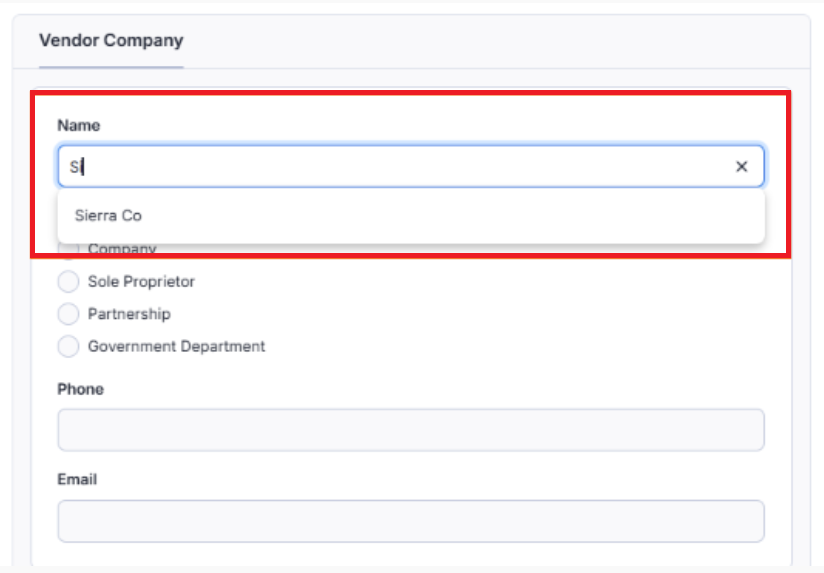Pick the Government Department radio button
This screenshot has width=824, height=573.
[x=68, y=347]
